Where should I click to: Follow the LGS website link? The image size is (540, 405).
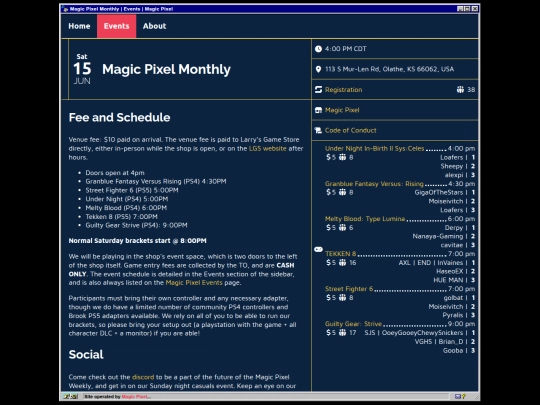click(x=268, y=148)
